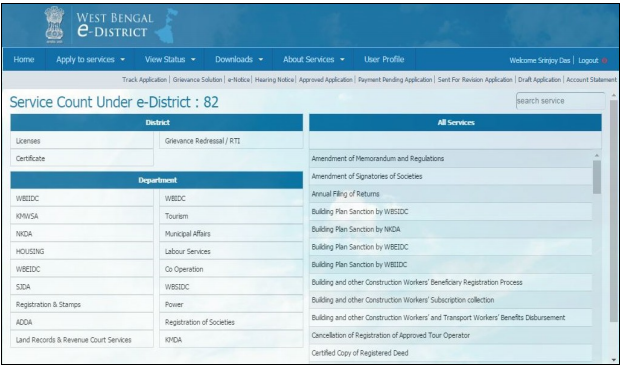
Task: Open Payment Pending Application link
Action: pos(395,80)
